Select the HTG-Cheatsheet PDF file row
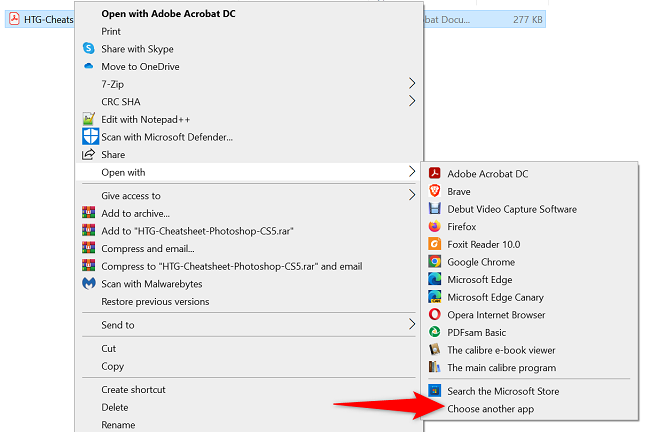Image resolution: width=650 pixels, height=432 pixels. tap(275, 19)
